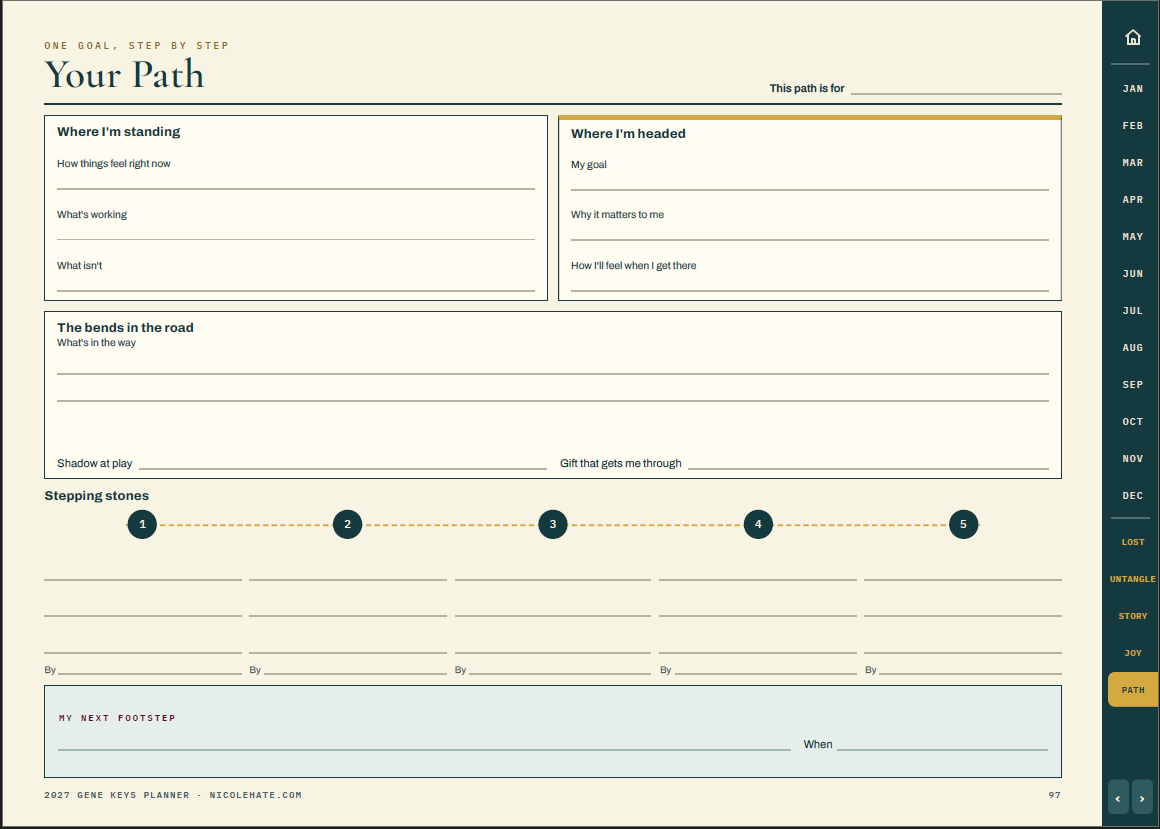Screen dimensions: 1160x829
Task: Click the 'Stepping stones' heading
Action: (96, 495)
